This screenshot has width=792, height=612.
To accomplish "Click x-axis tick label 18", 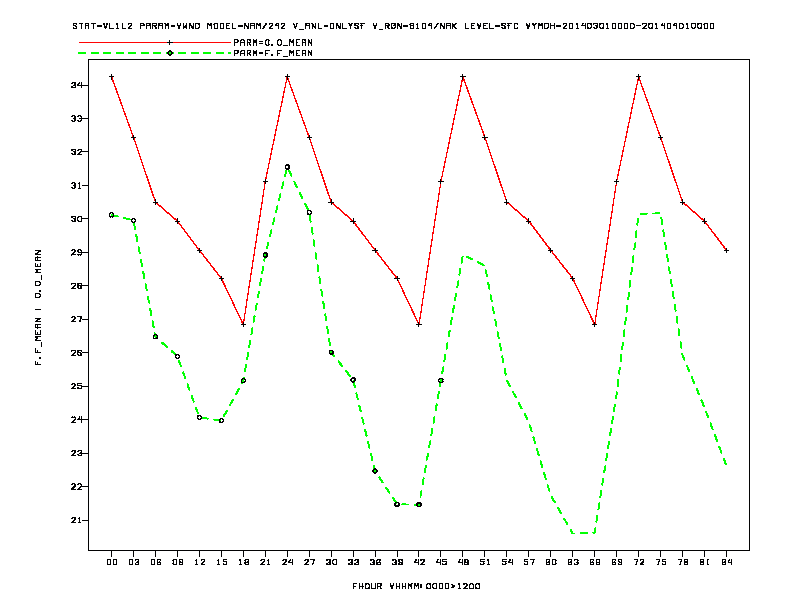I will pos(243,562).
